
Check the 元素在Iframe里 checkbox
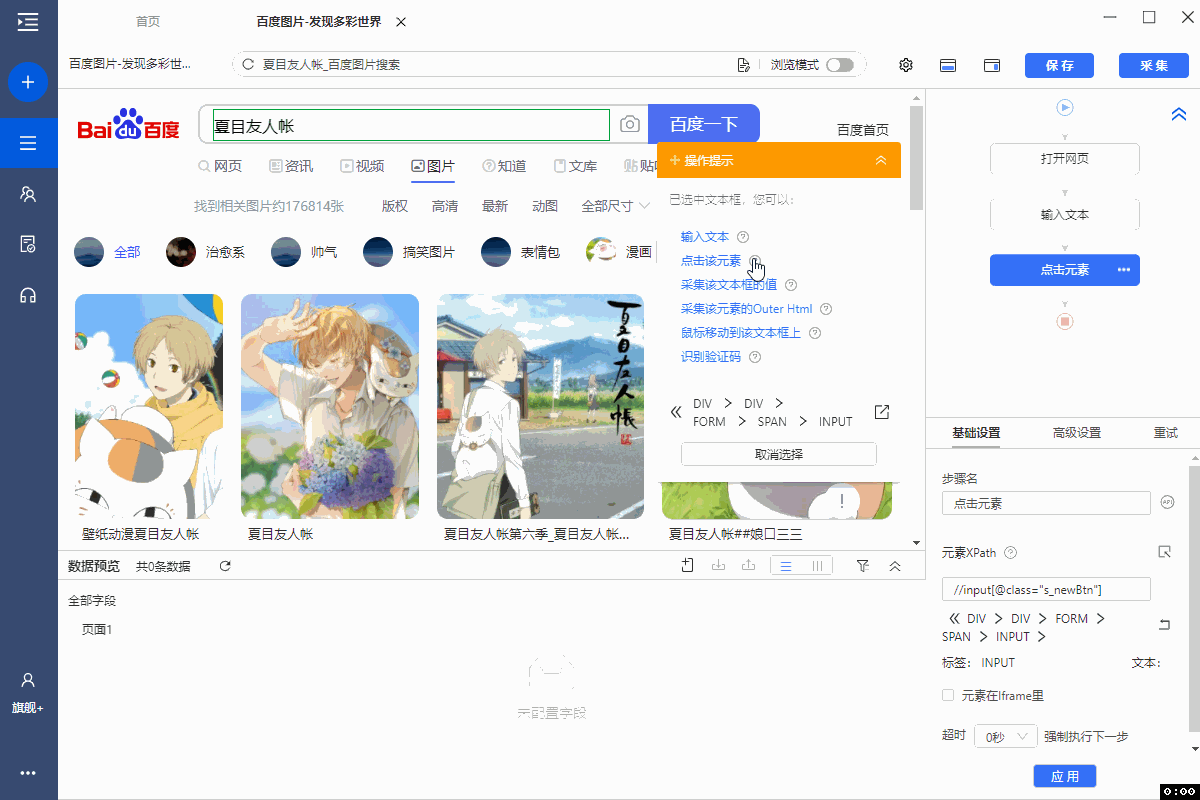point(948,695)
